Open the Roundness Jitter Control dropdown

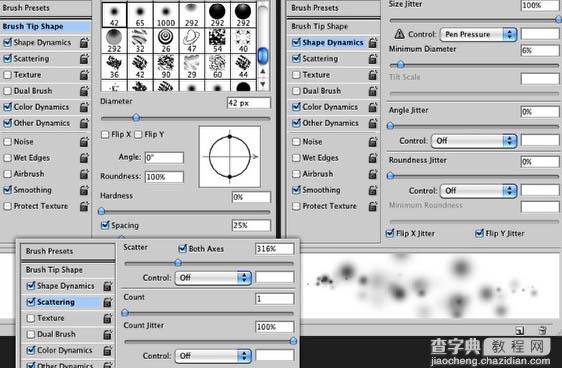(478, 191)
